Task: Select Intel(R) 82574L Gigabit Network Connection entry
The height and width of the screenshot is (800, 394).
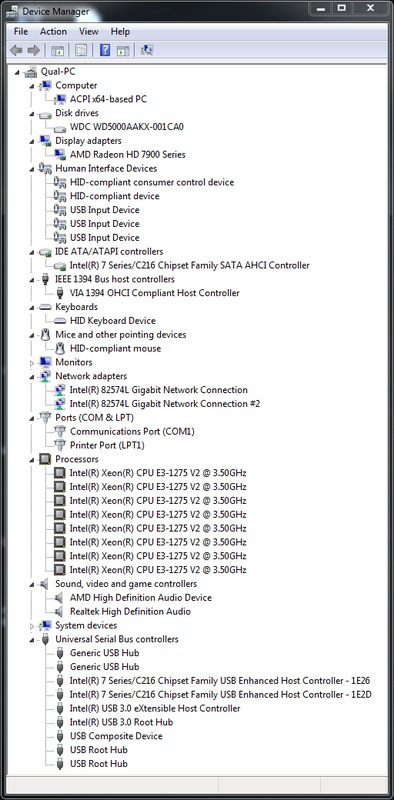Action: [x=159, y=390]
